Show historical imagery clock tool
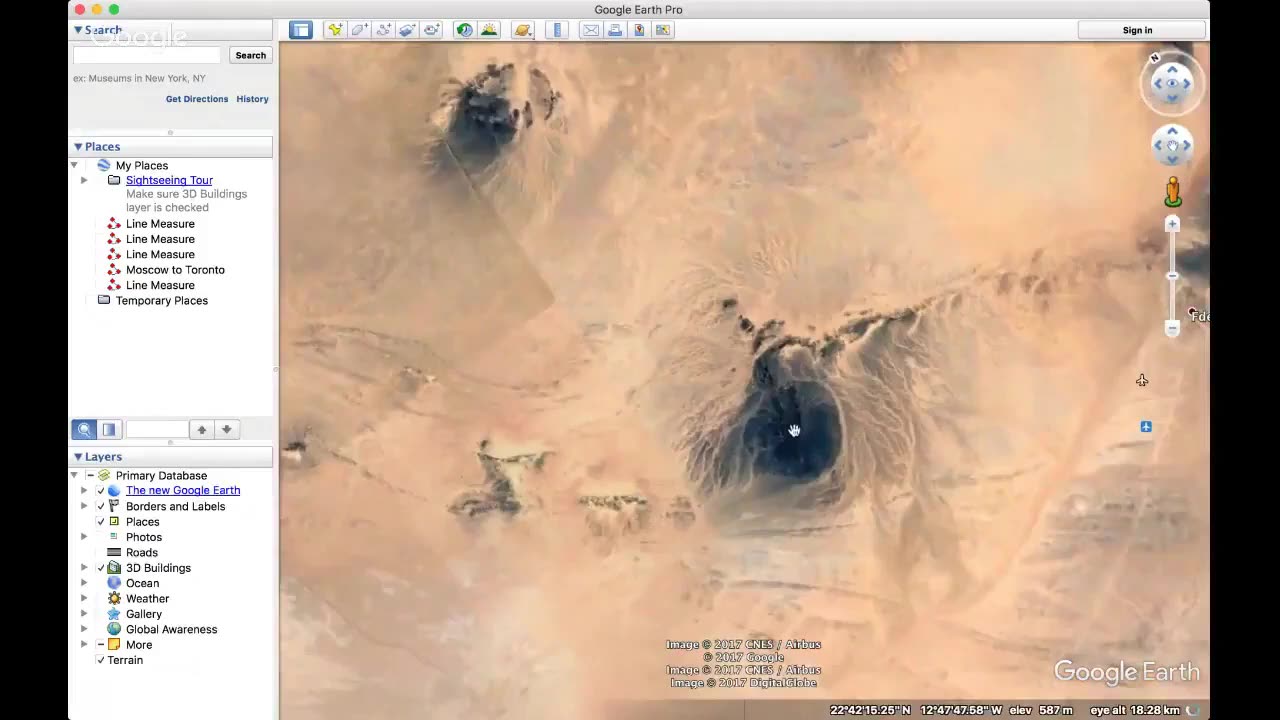Screen dimensions: 1280x720 [464, 30]
